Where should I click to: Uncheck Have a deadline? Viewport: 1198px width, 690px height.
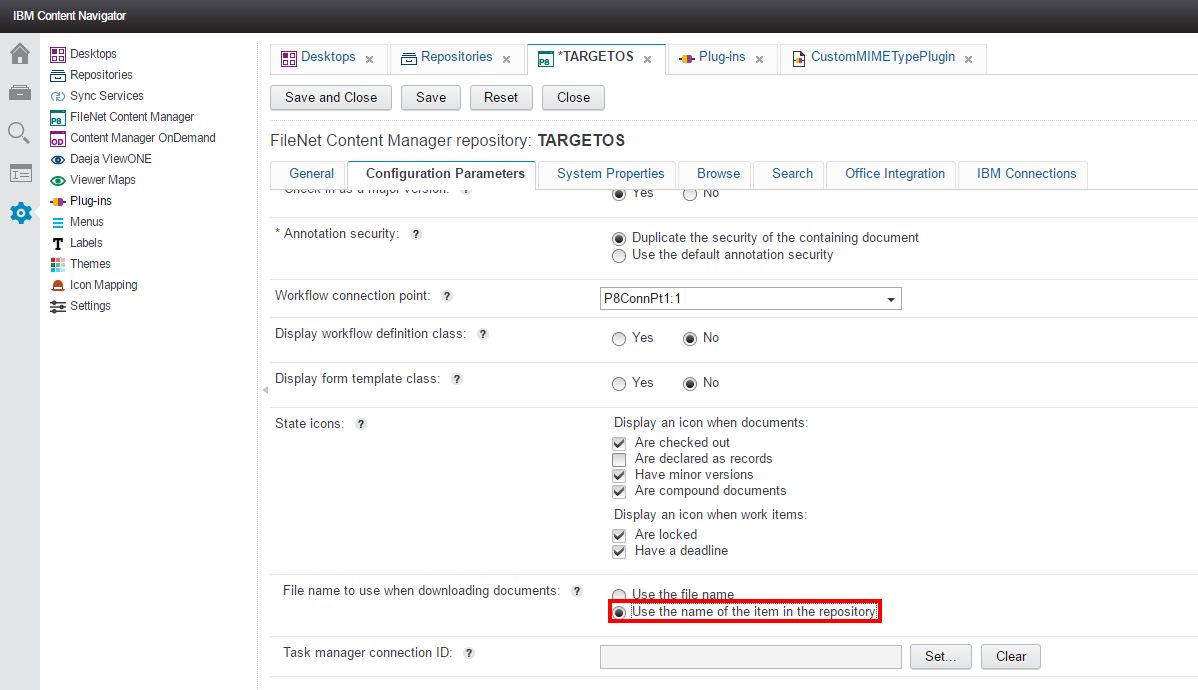tap(619, 551)
